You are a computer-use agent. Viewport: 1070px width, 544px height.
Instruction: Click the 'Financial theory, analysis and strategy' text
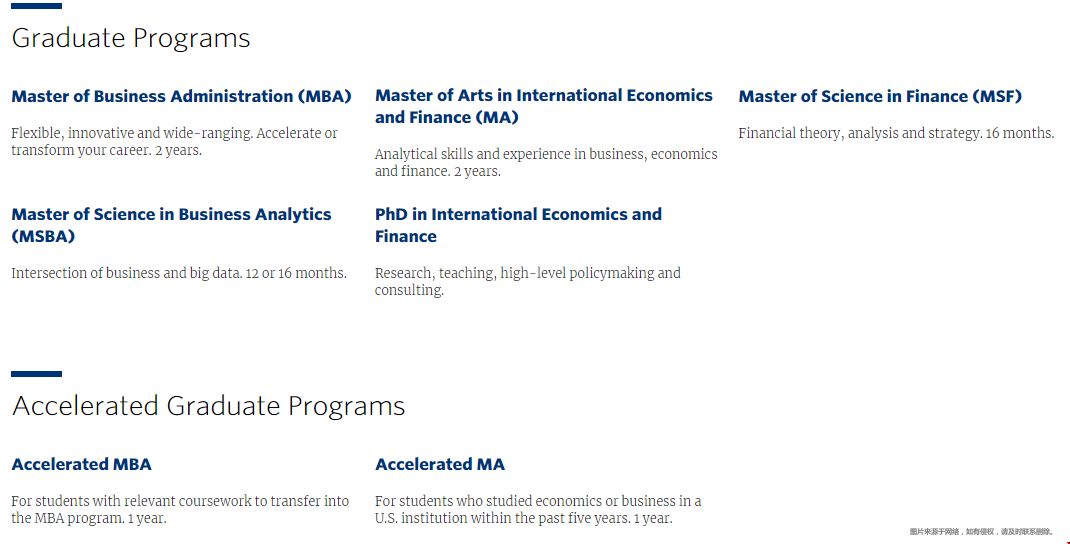click(x=896, y=133)
